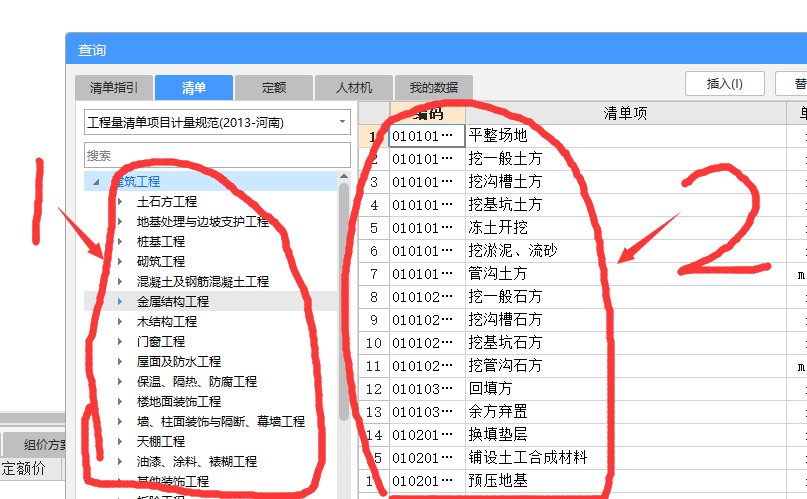Expand the 桩基工程 node
Image resolution: width=807 pixels, height=499 pixels.
[x=120, y=241]
